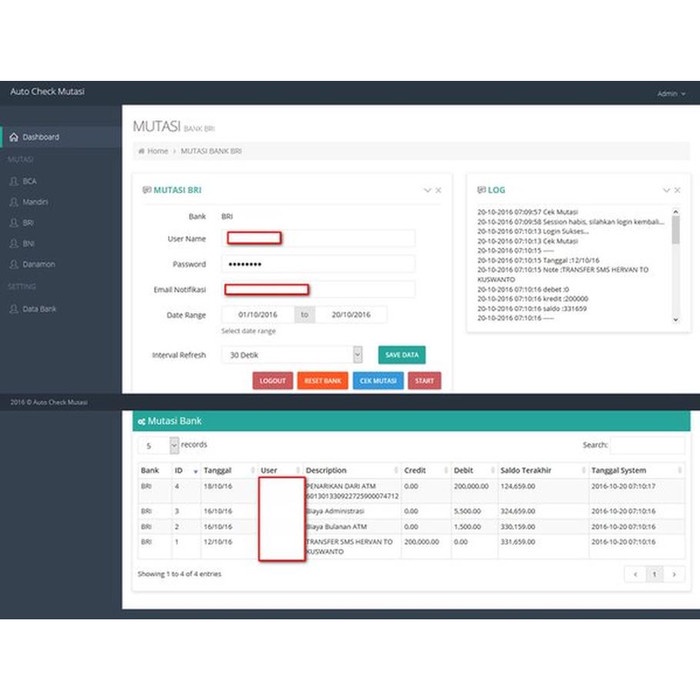Click the LOG scrollbar thumb
Viewport: 700px width, 700px height.
tap(676, 230)
